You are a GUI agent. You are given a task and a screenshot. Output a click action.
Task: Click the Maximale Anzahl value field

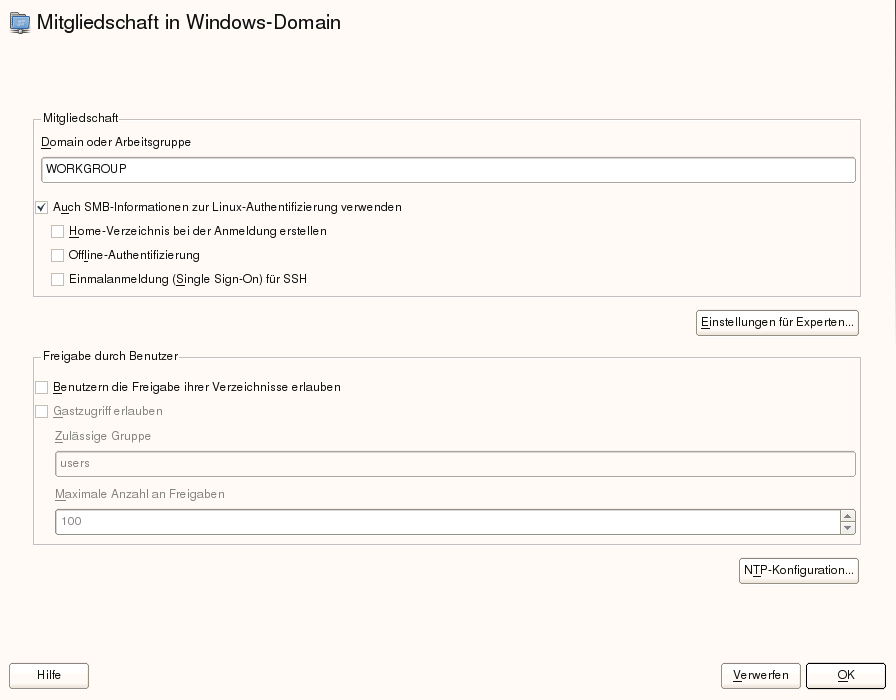point(447,522)
